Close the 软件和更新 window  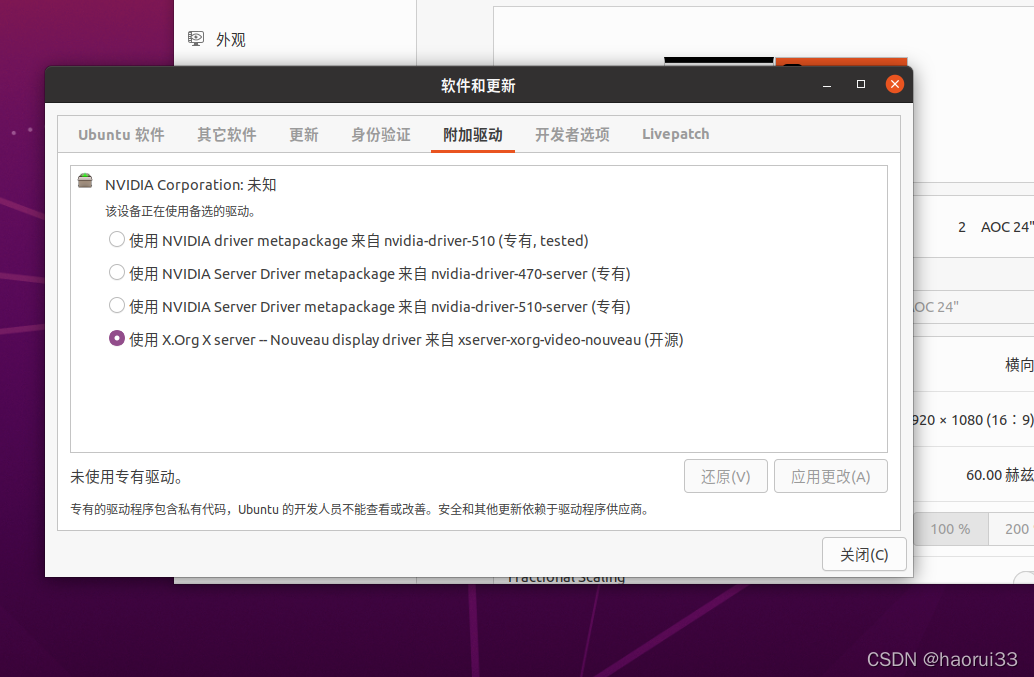pyautogui.click(x=894, y=84)
